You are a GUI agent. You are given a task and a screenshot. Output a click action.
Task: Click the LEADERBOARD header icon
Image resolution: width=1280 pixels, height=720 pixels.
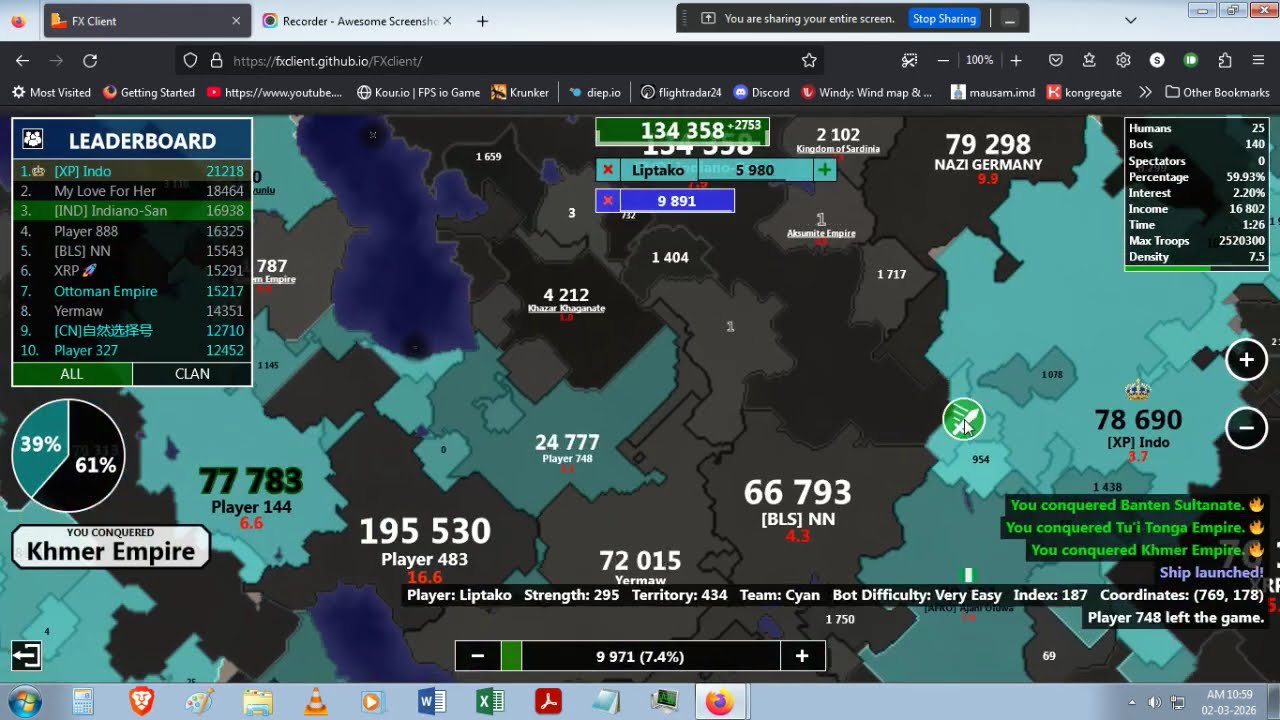33,139
